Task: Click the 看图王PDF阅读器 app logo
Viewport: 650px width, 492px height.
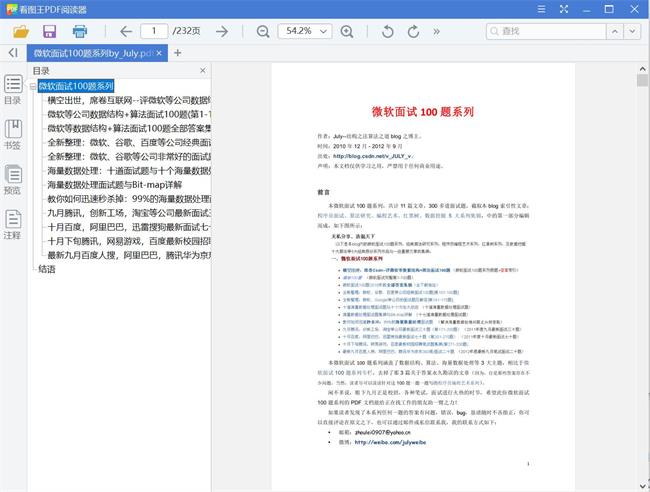Action: click(12, 9)
